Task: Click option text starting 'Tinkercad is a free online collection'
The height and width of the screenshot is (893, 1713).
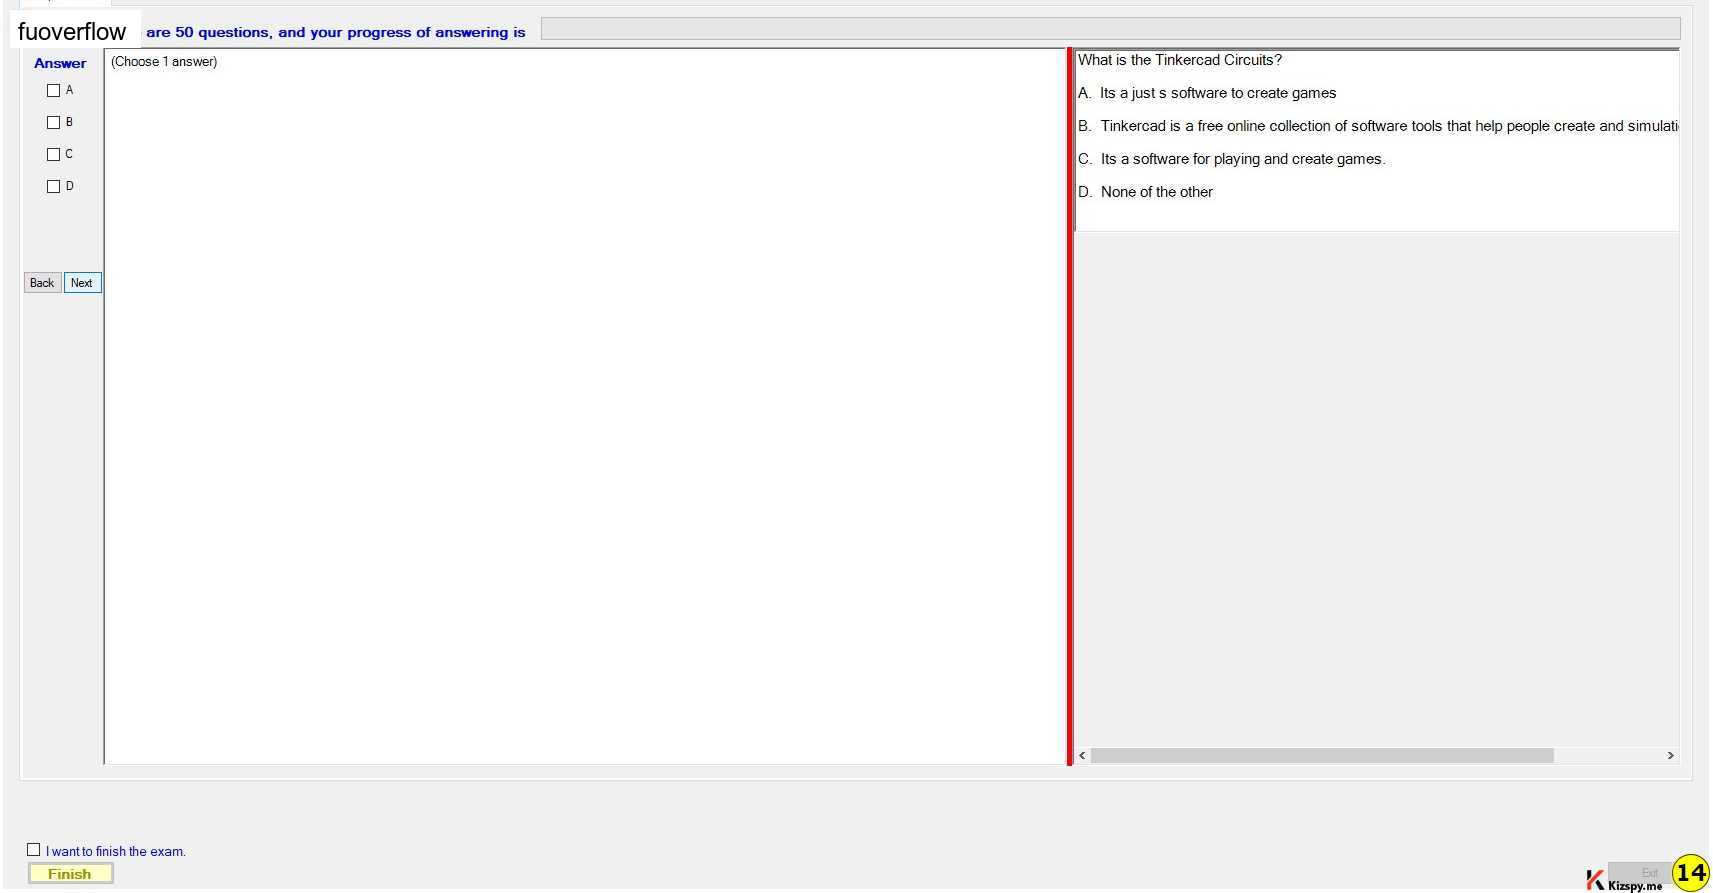Action: 1389,126
